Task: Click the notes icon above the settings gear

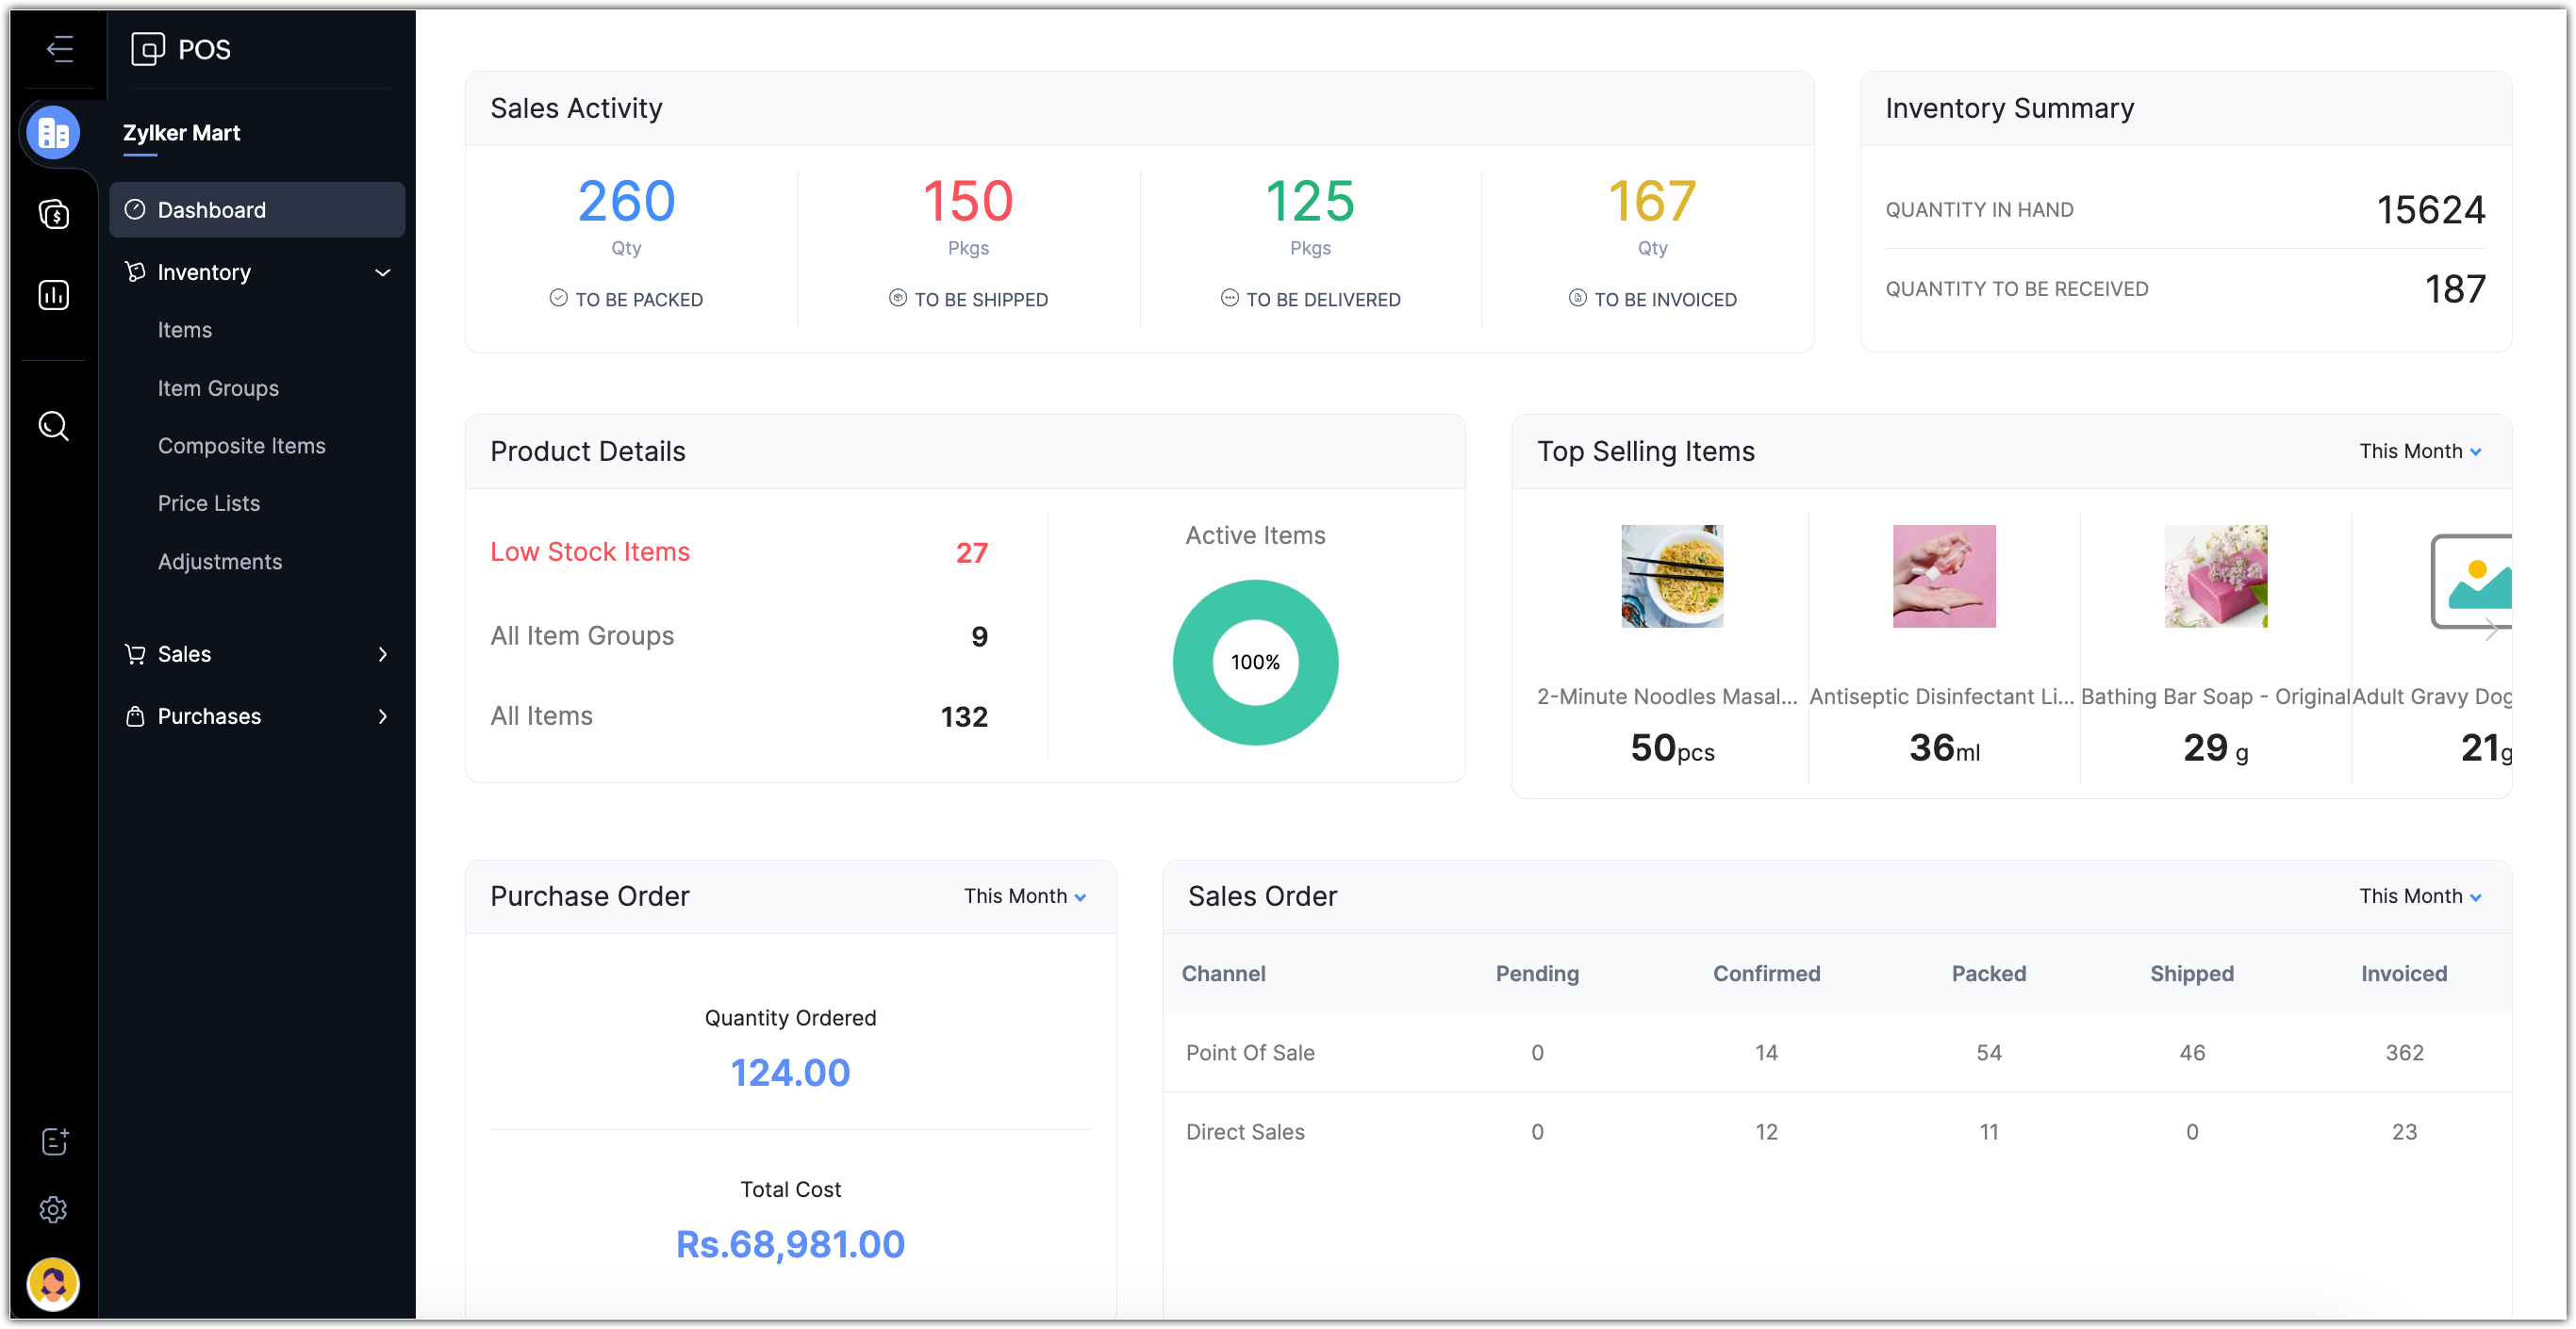Action: tap(53, 1141)
